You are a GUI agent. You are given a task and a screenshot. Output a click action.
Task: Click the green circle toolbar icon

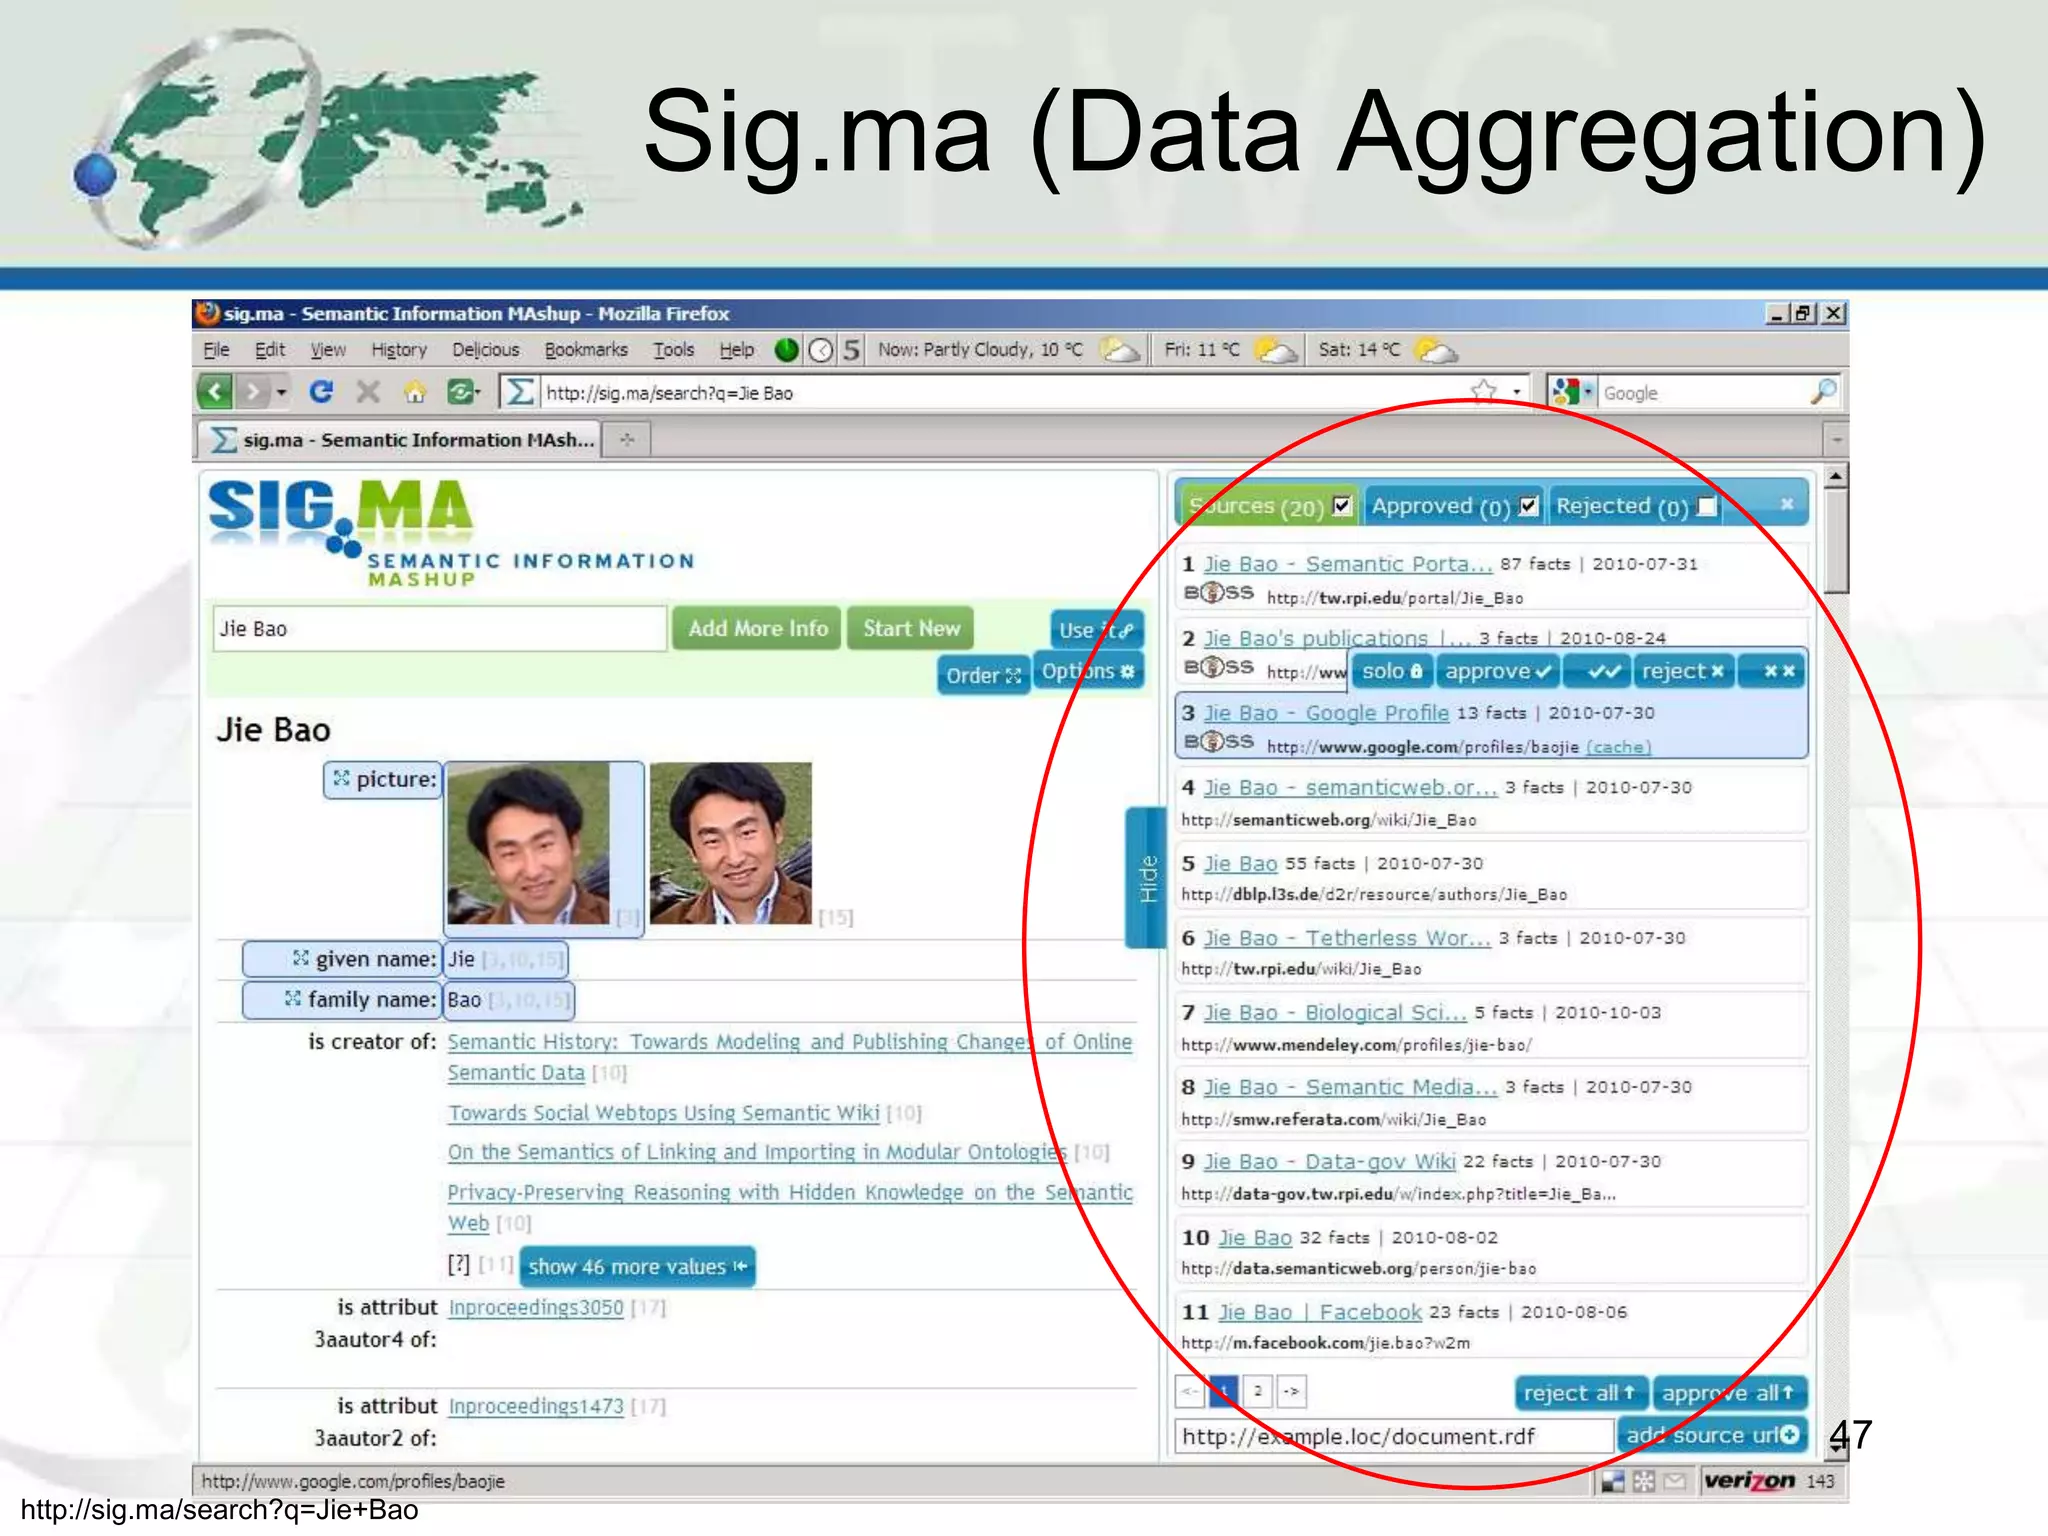tap(787, 350)
